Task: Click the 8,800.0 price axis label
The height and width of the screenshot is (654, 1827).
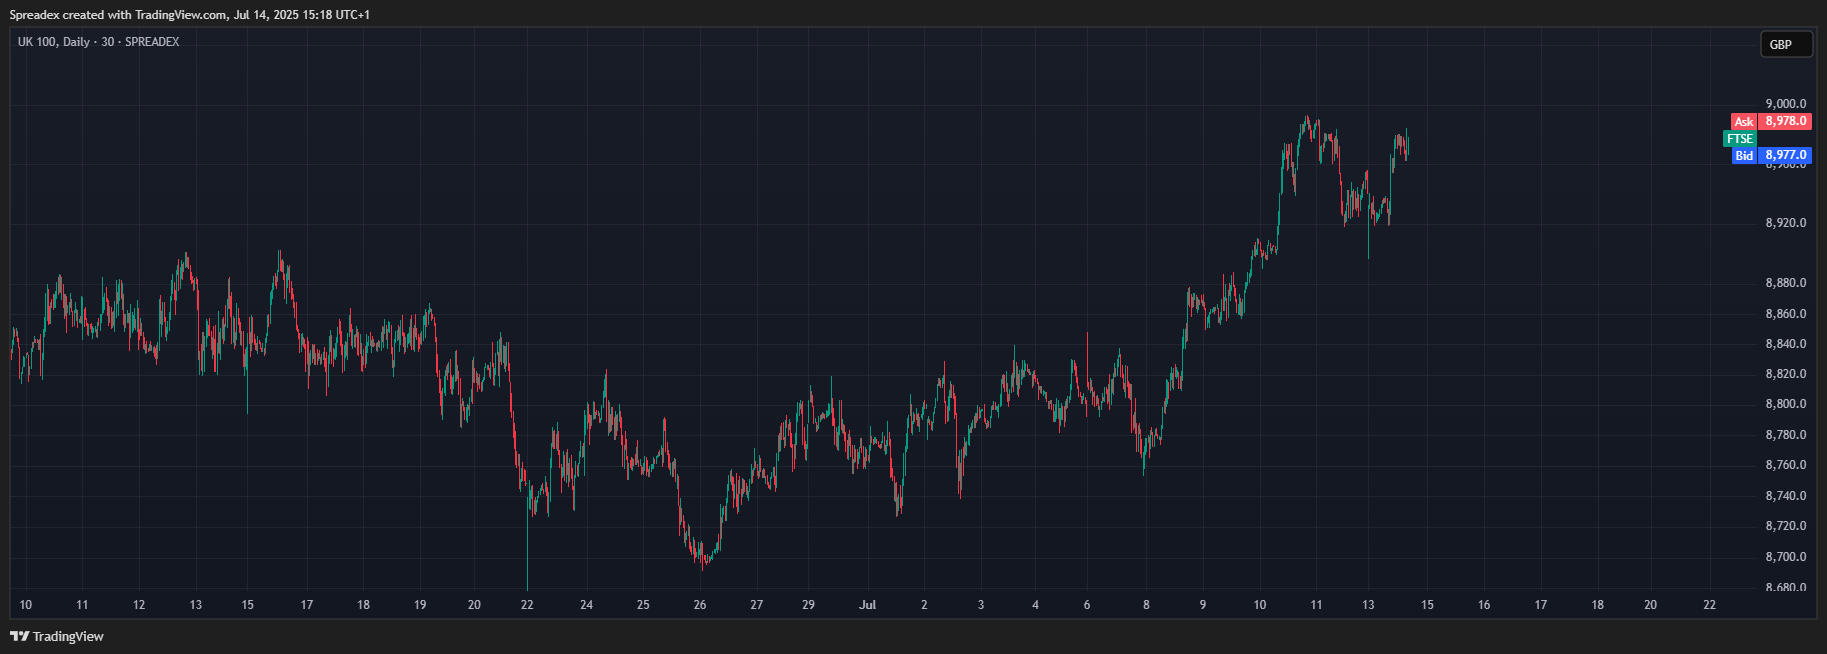Action: pos(1786,404)
